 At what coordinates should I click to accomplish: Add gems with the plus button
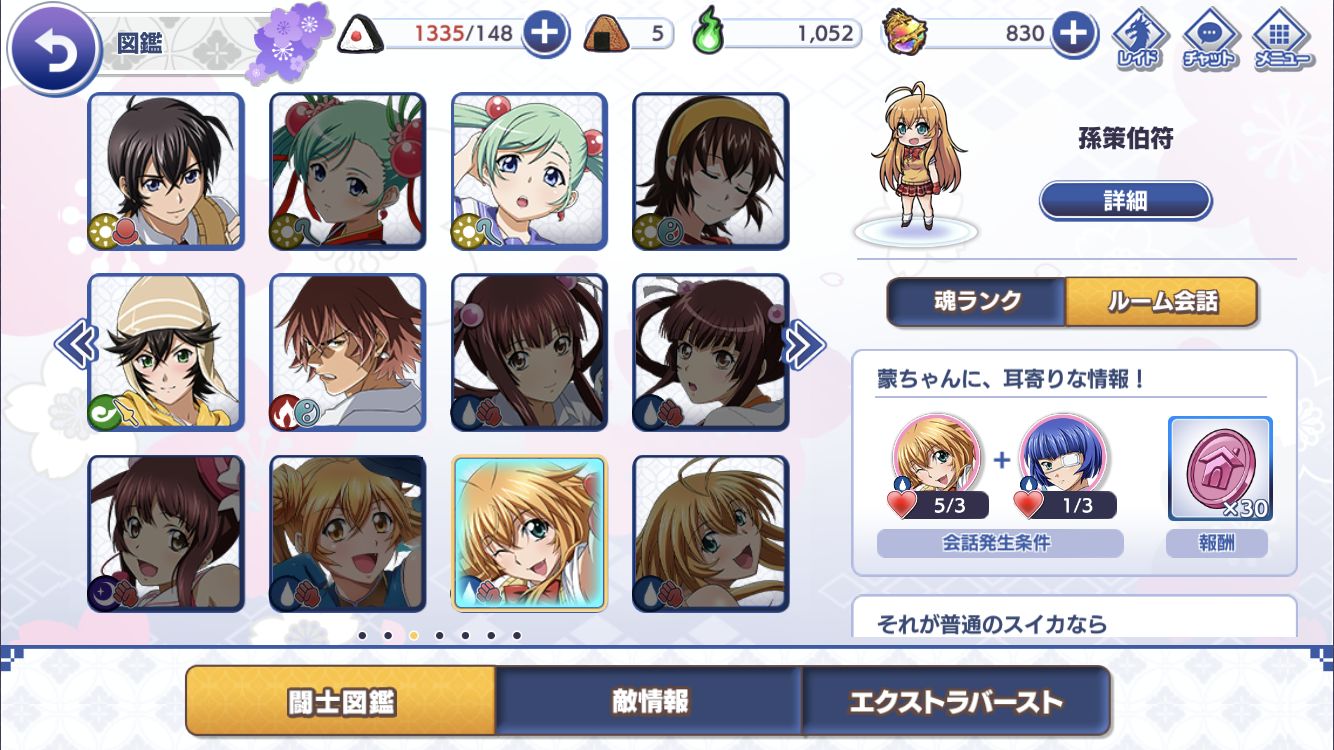(1071, 34)
